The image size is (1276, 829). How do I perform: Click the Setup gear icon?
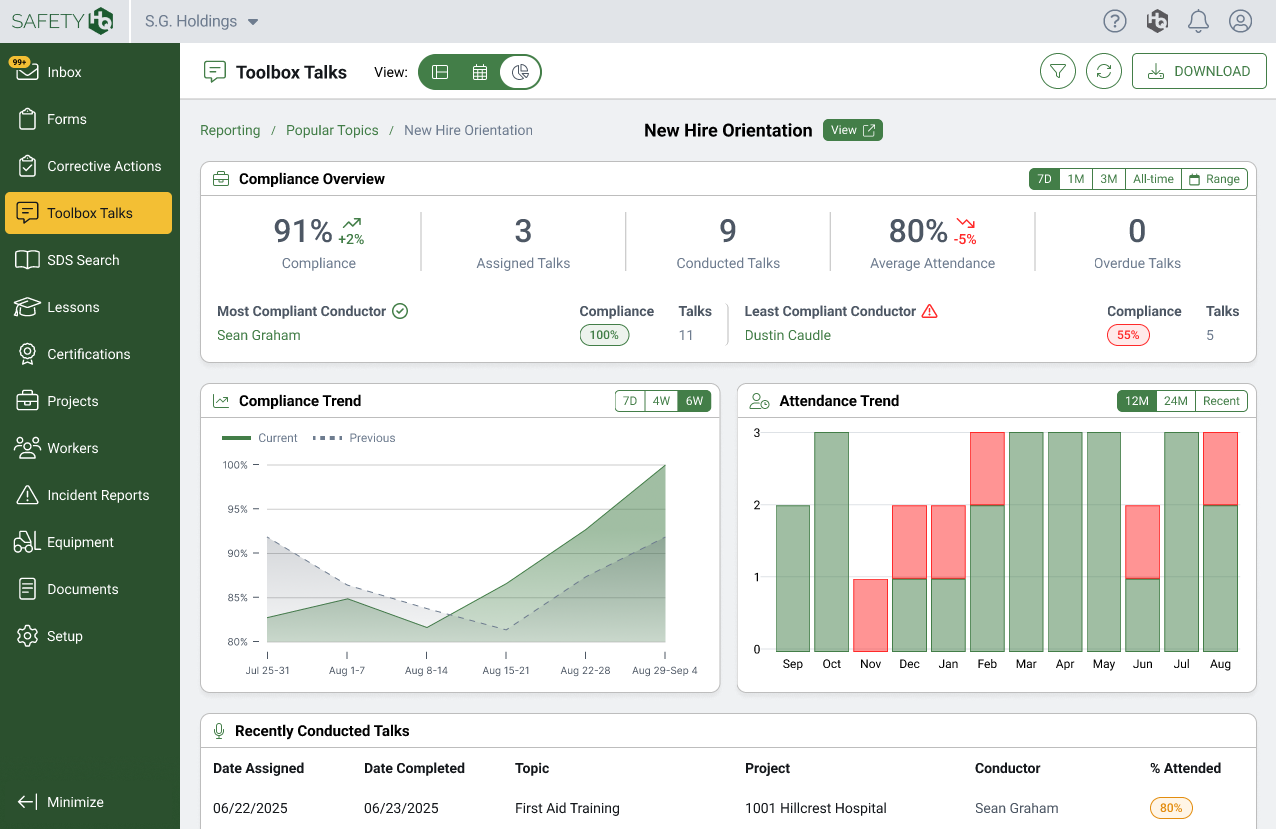(28, 636)
